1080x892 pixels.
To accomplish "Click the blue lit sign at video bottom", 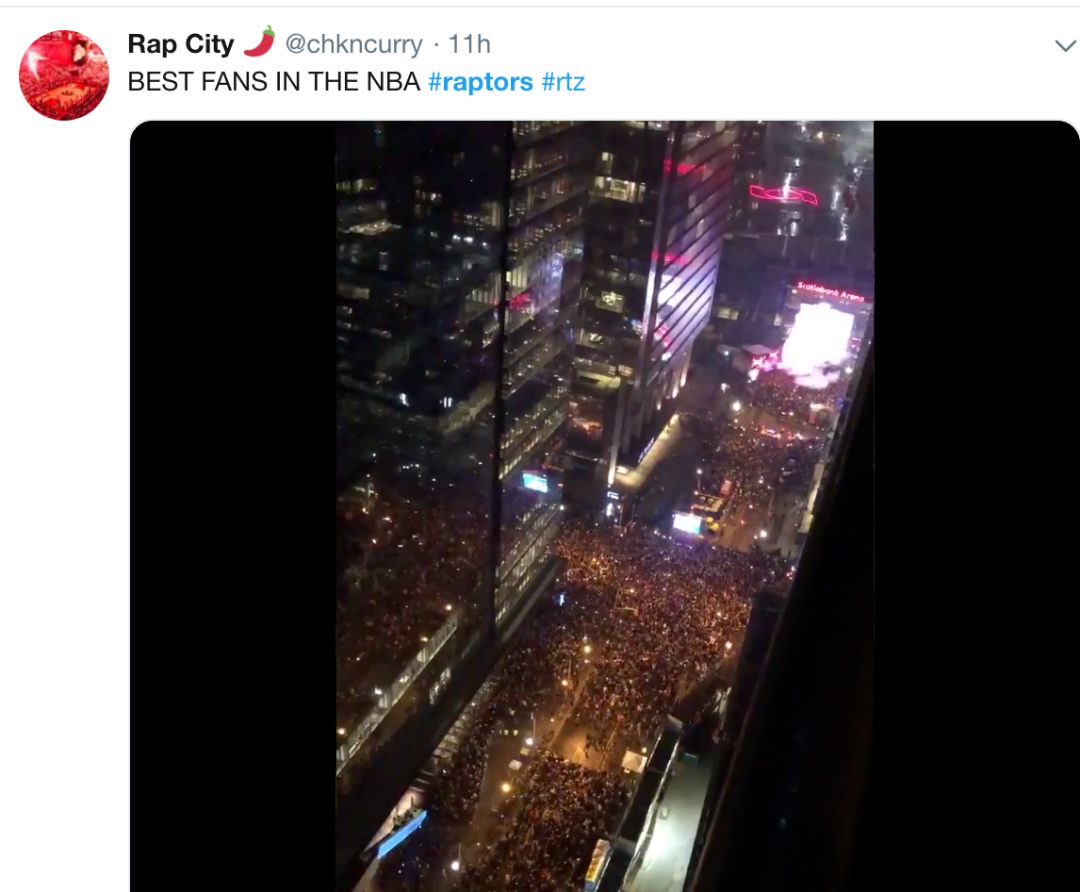I will coord(402,833).
